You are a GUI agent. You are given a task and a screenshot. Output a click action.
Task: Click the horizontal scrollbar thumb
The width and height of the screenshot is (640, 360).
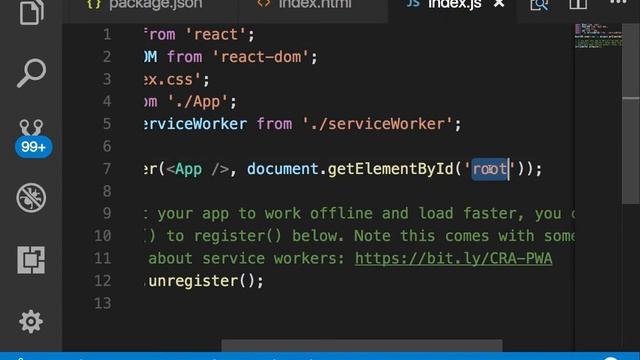pos(362,345)
